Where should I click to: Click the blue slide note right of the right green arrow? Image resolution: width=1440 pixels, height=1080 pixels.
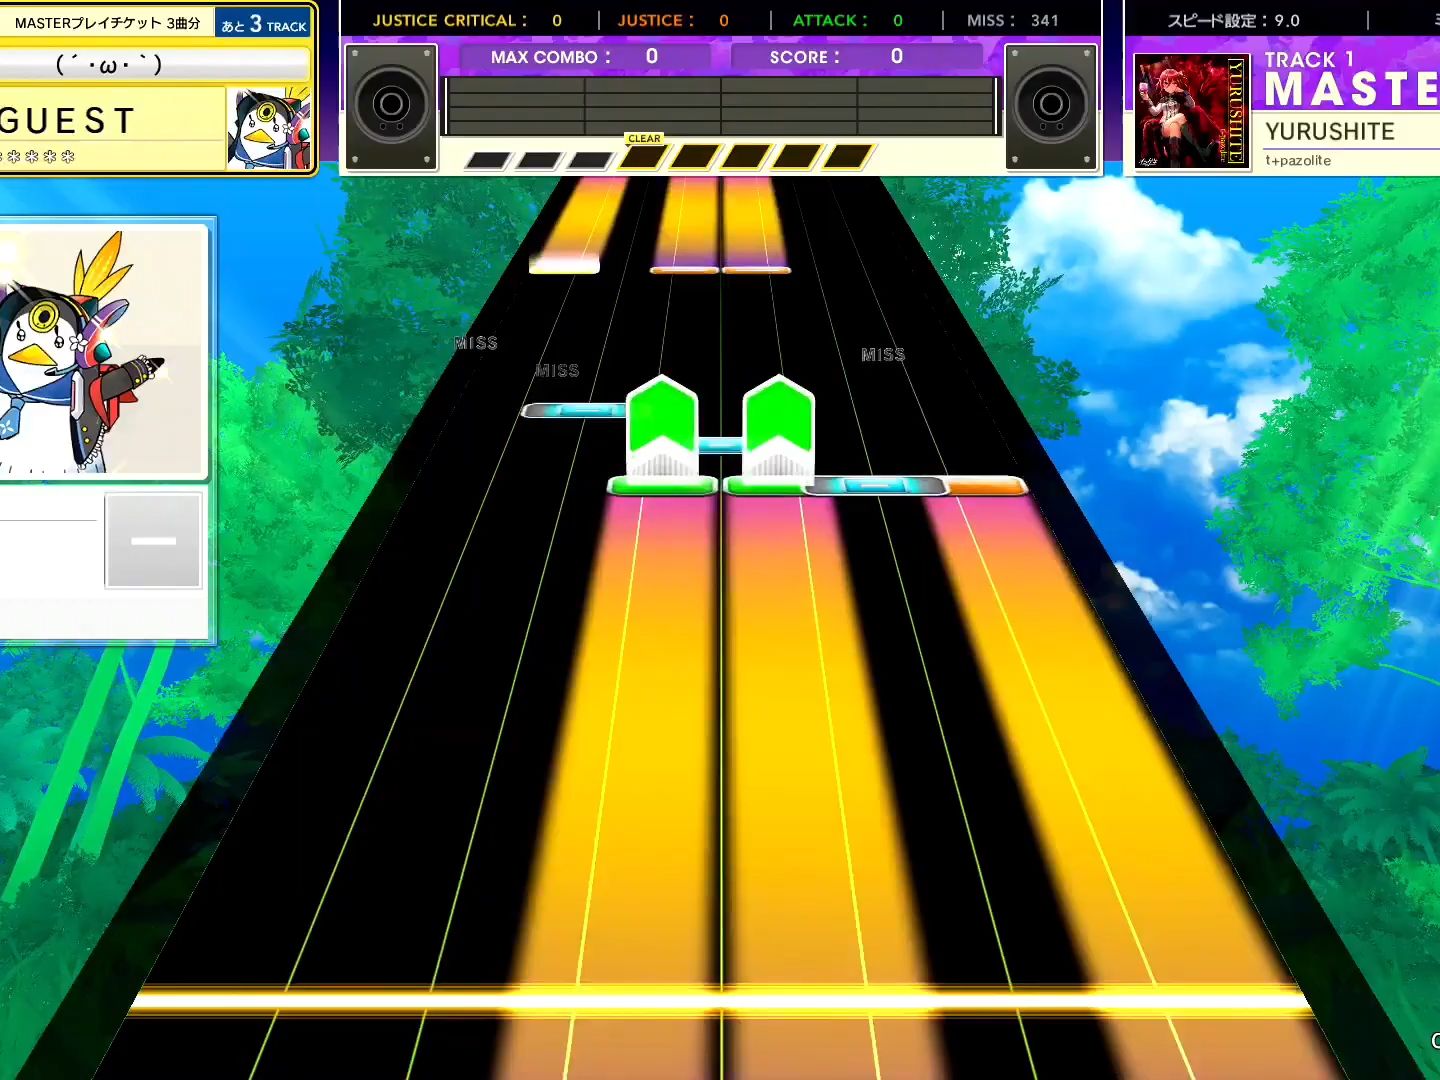875,486
